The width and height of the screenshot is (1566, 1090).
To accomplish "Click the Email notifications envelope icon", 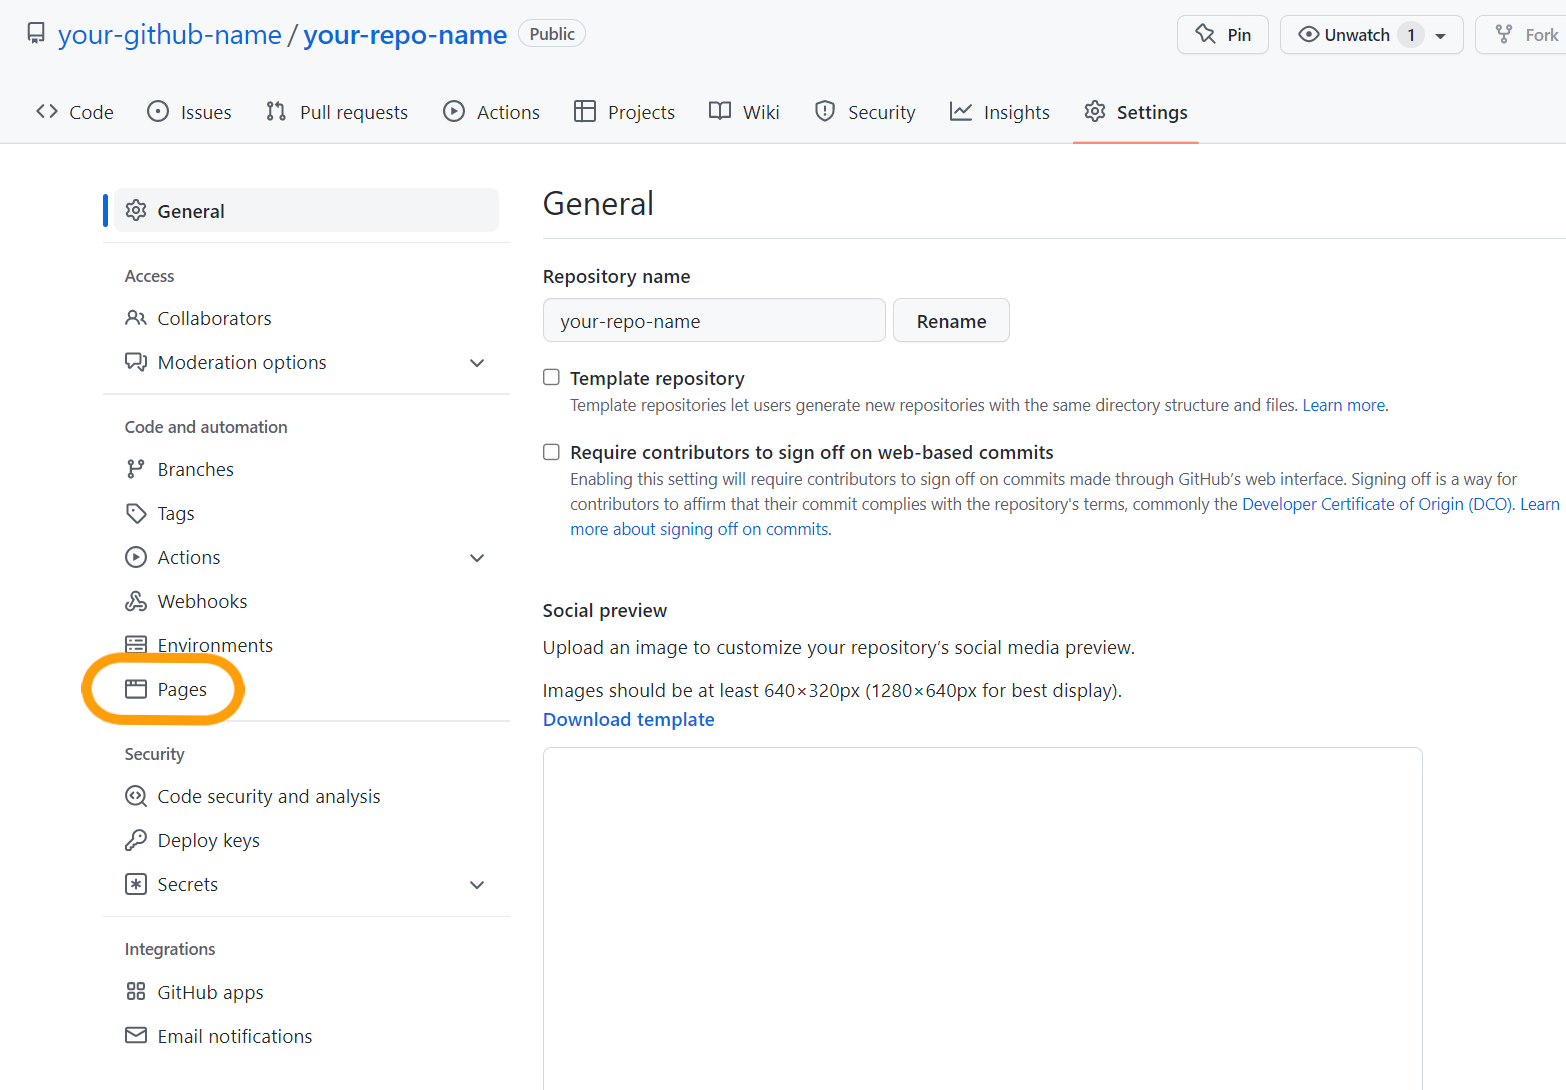I will click(135, 1035).
